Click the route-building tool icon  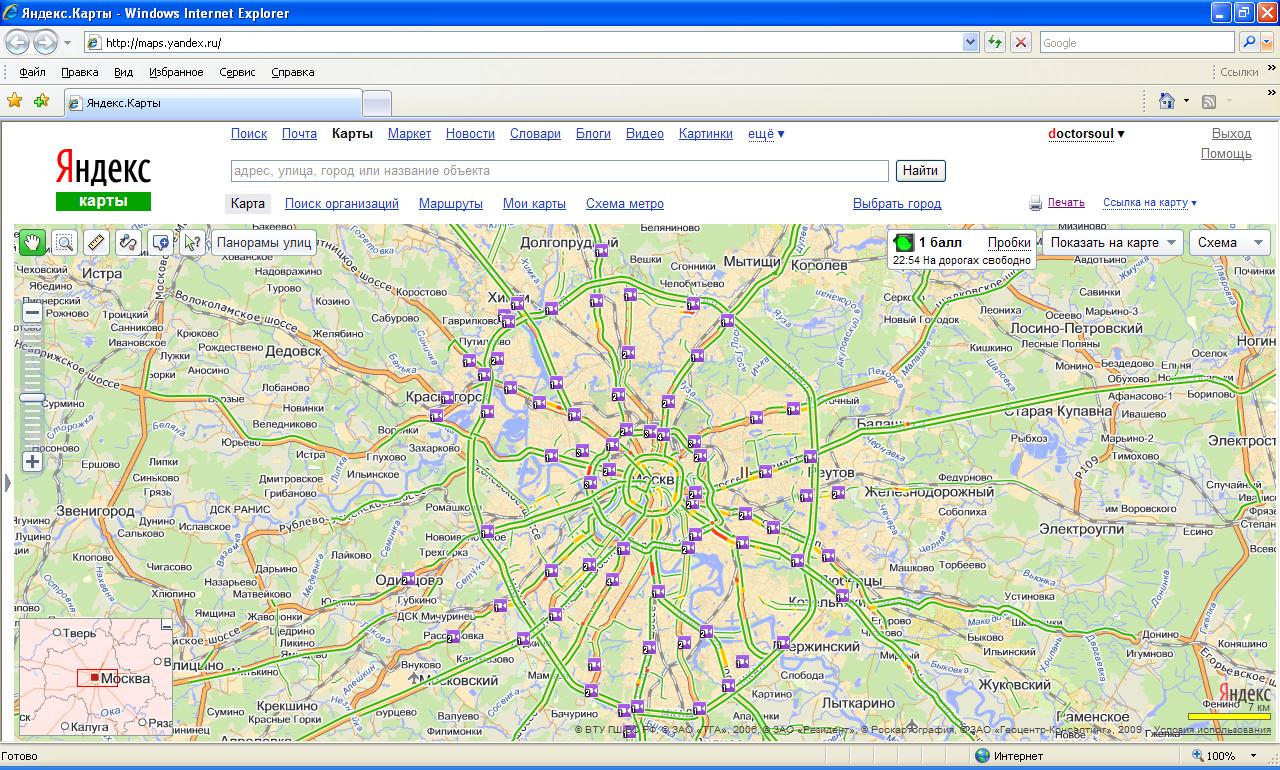coord(128,242)
